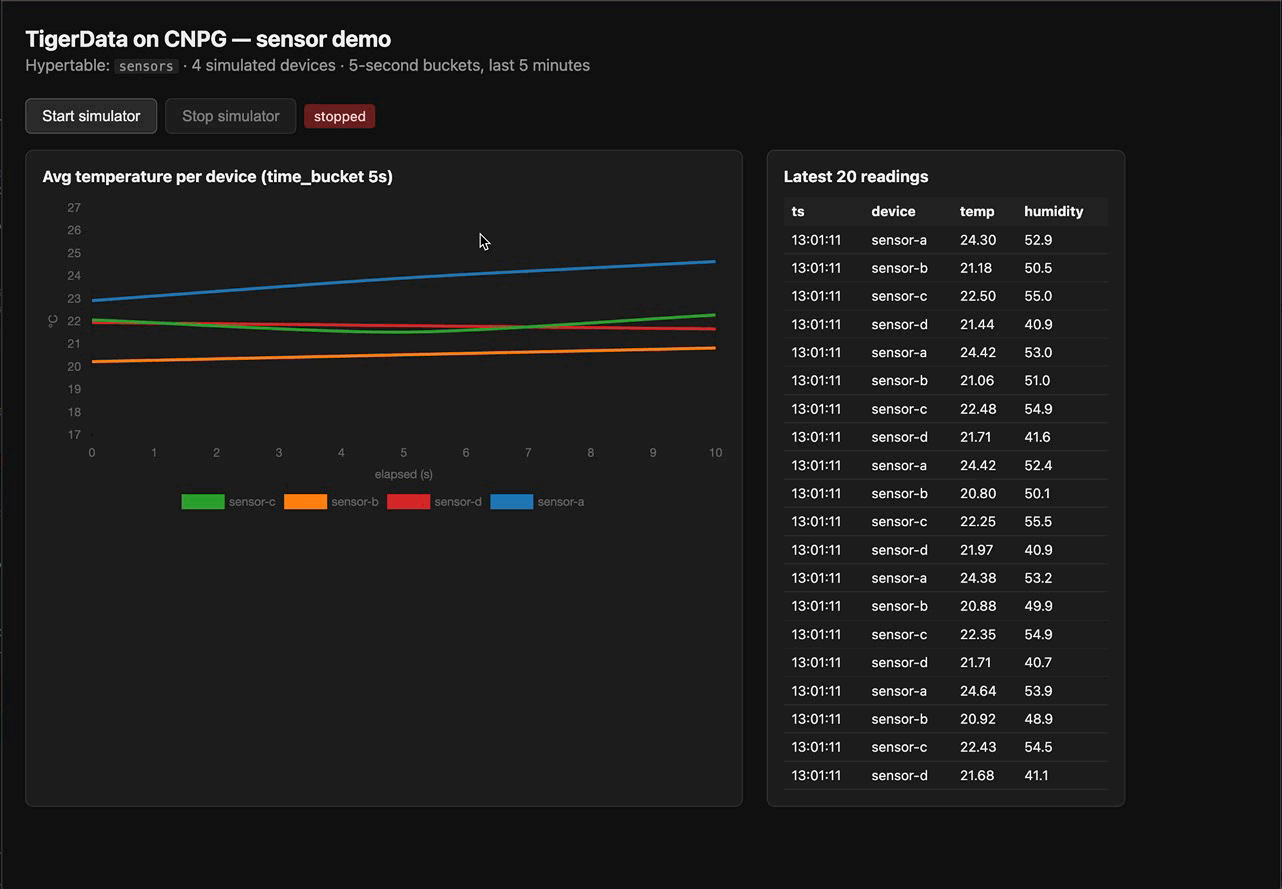This screenshot has width=1282, height=889.
Task: Click the Start simulator button
Action: tap(91, 116)
